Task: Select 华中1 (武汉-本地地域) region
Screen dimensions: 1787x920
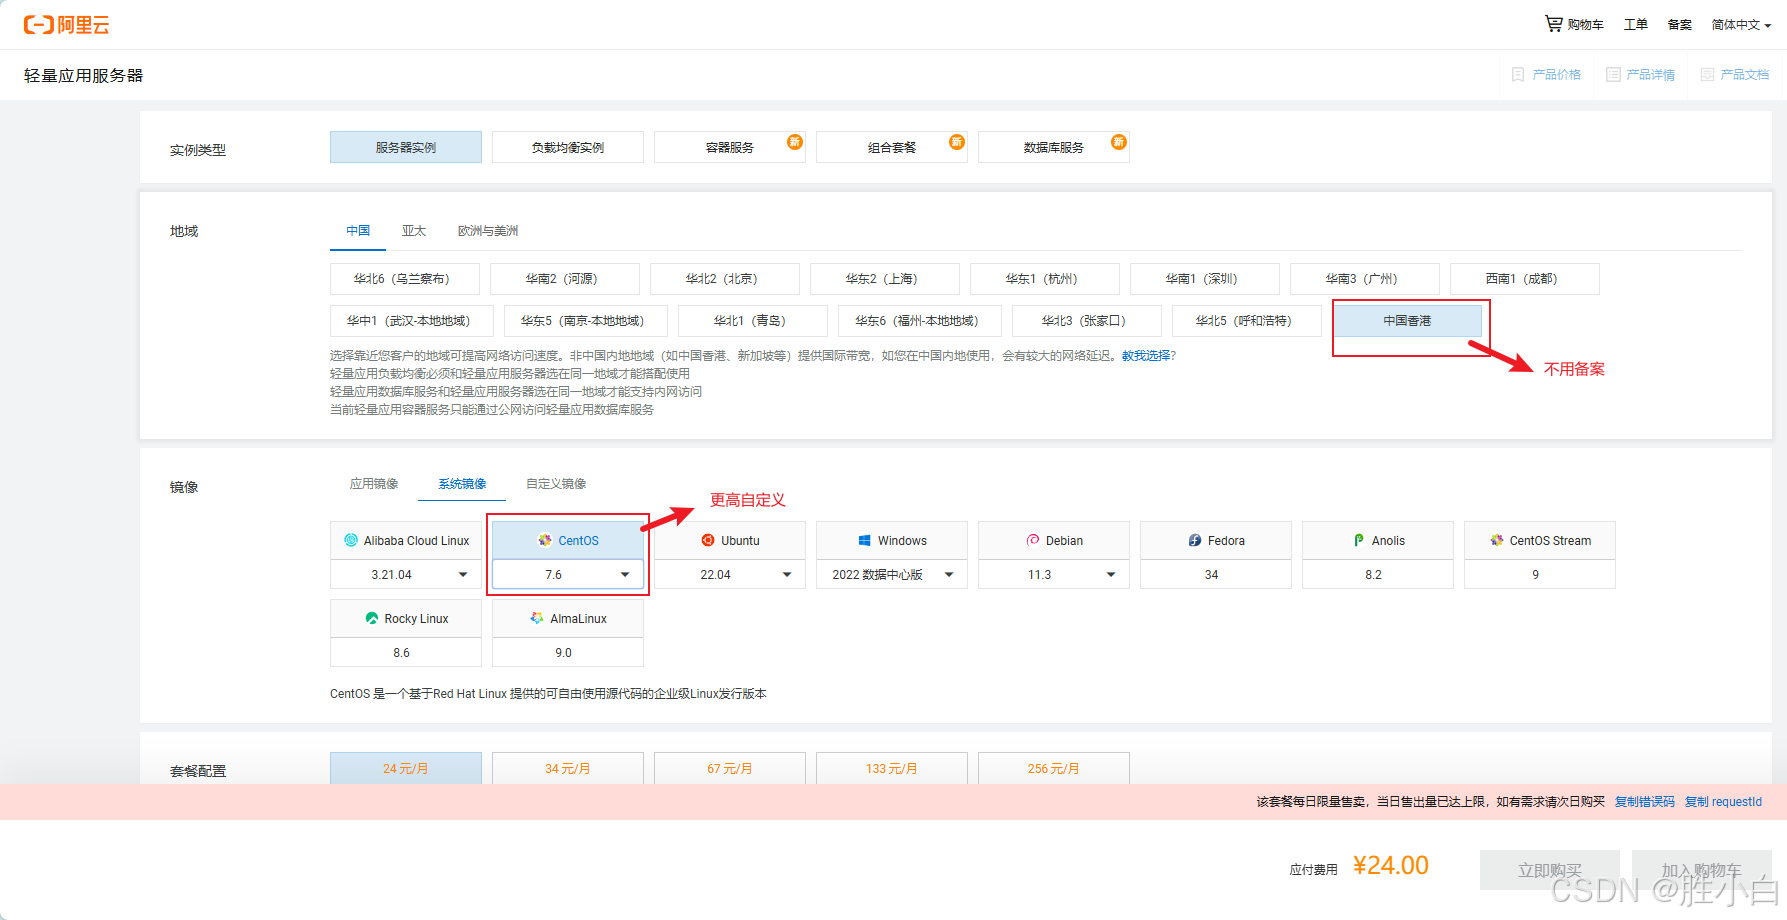Action: pyautogui.click(x=412, y=321)
